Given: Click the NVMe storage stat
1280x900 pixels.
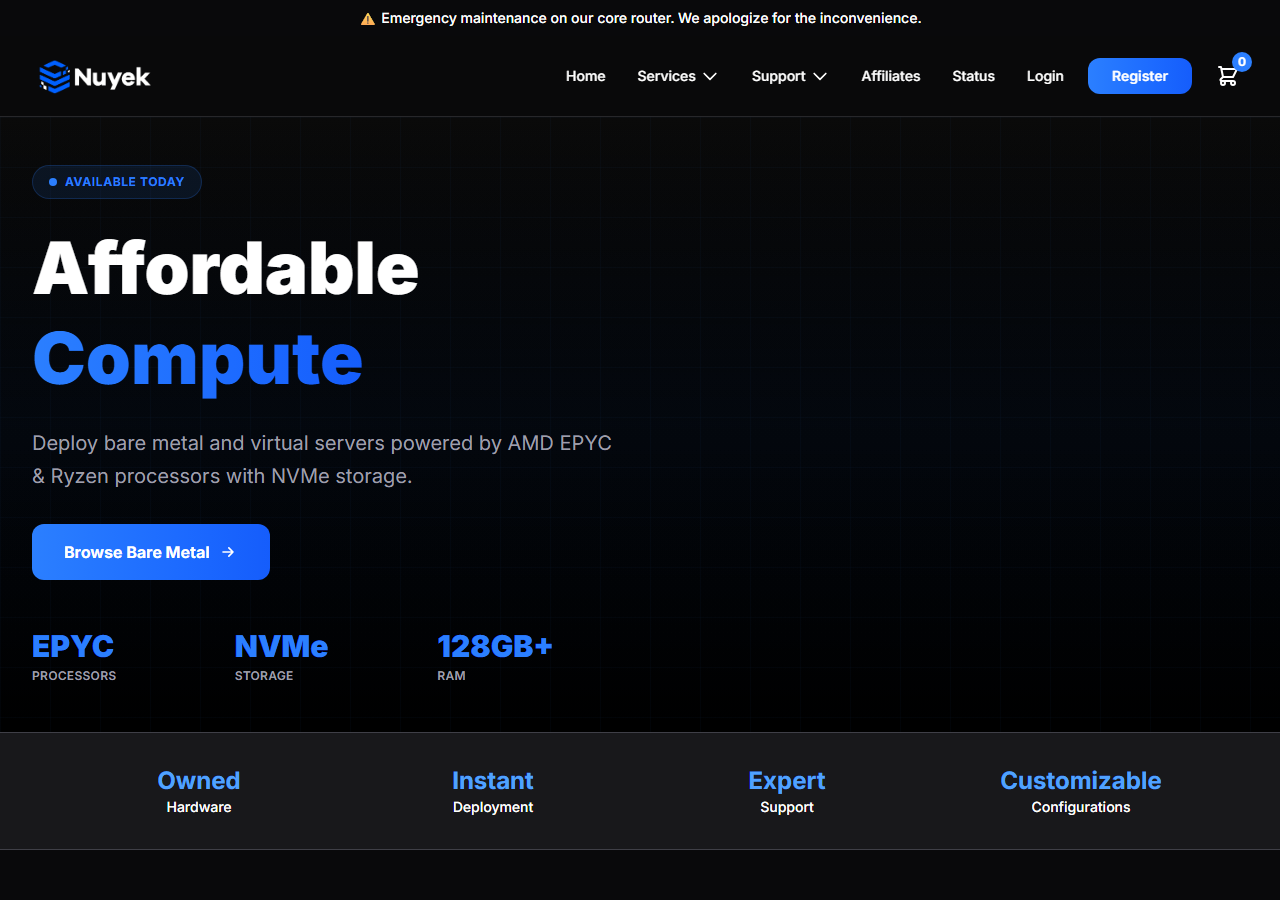Looking at the screenshot, I should tap(281, 657).
